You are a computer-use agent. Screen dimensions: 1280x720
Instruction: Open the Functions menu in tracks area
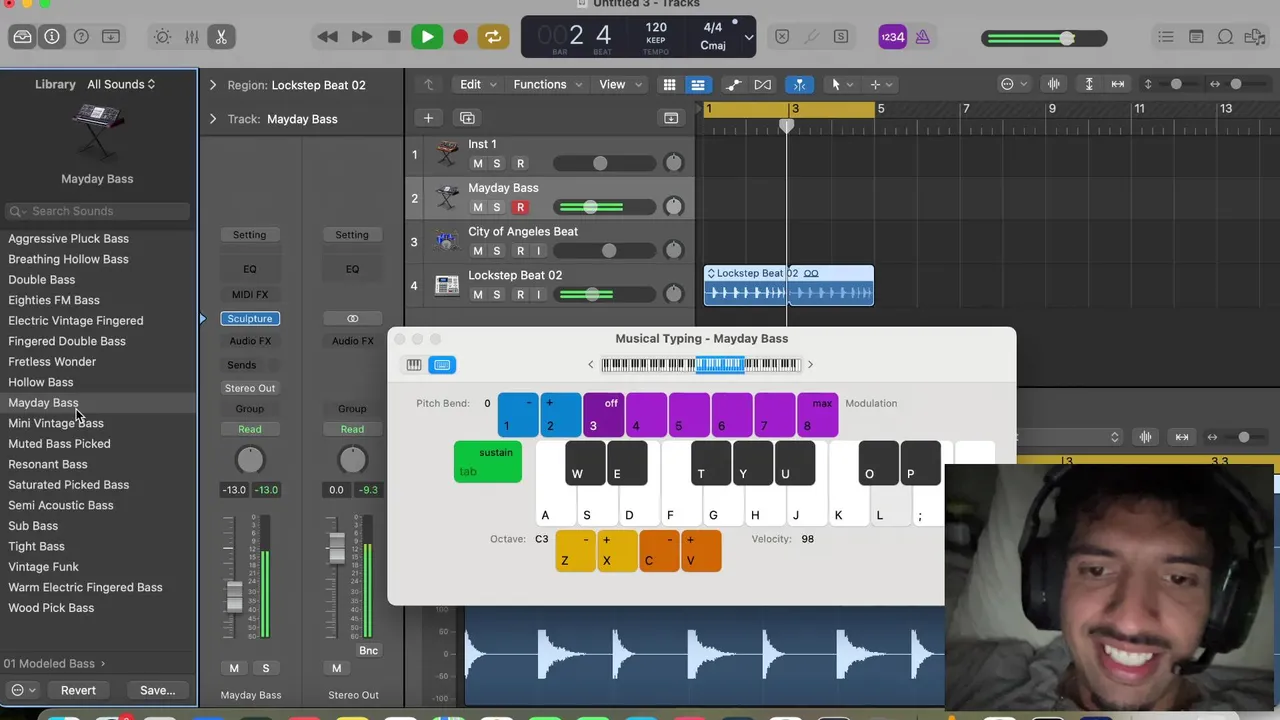546,84
